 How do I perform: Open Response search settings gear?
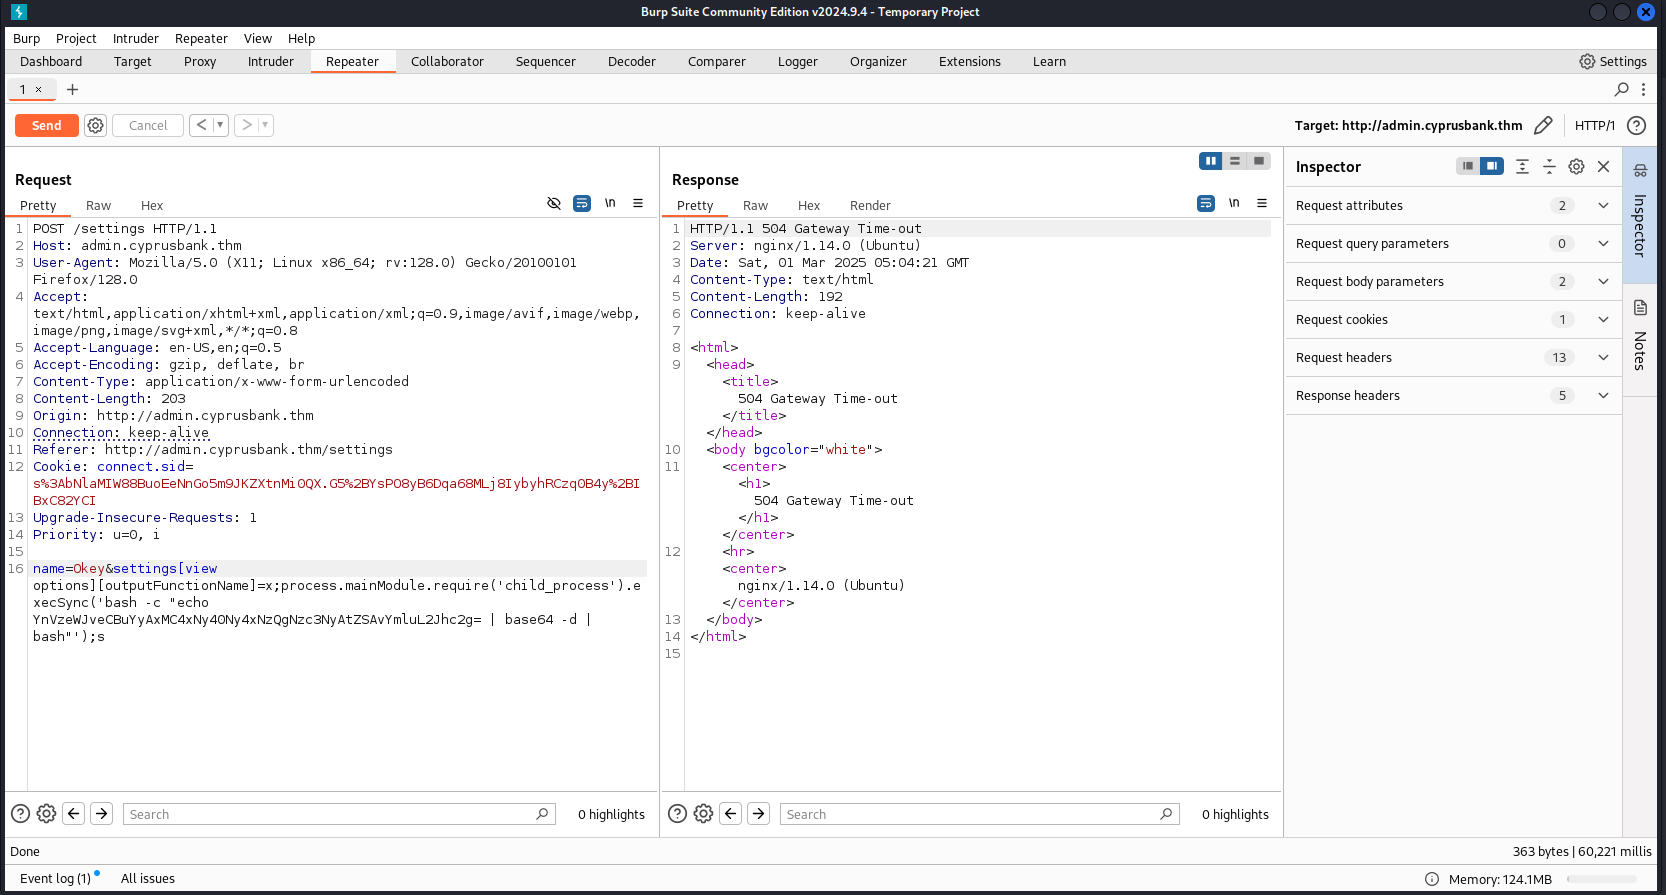click(703, 813)
